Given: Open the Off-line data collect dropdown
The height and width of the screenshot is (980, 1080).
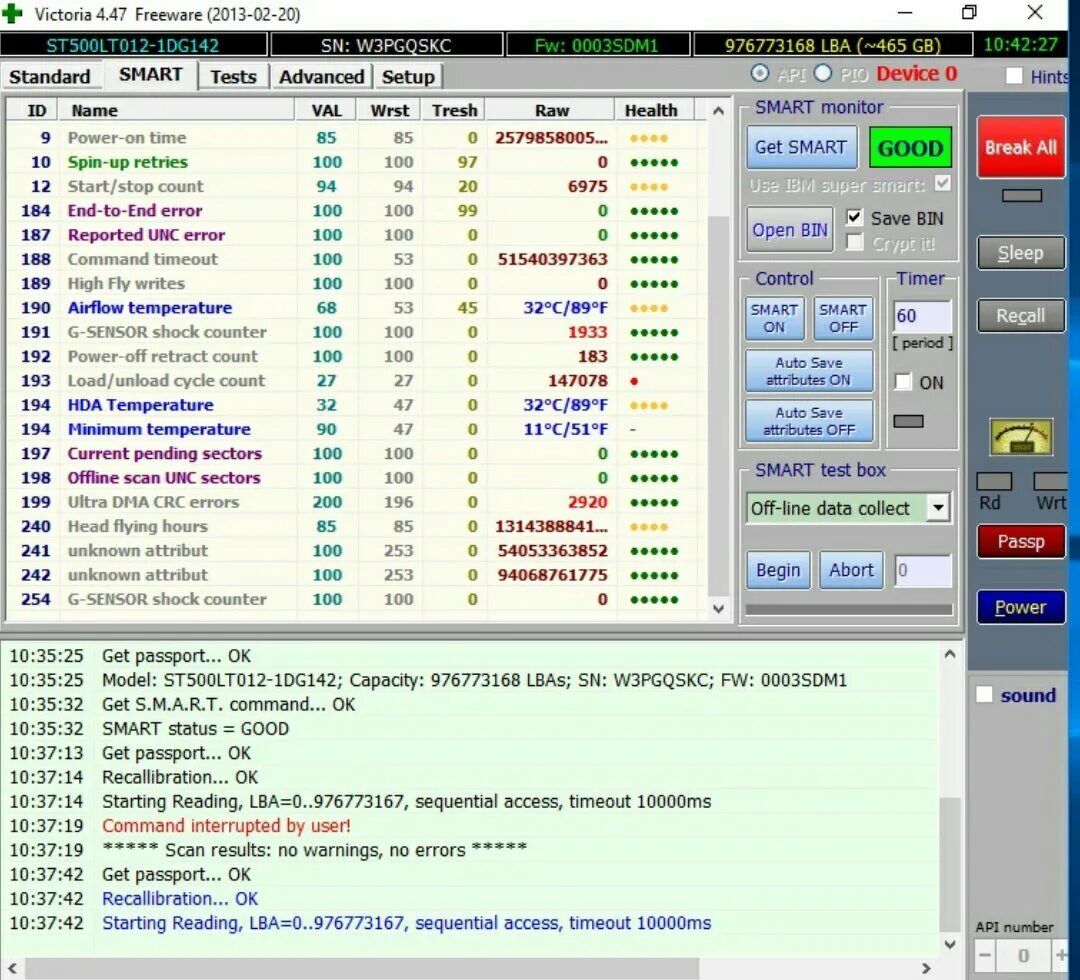Looking at the screenshot, I should [x=938, y=508].
